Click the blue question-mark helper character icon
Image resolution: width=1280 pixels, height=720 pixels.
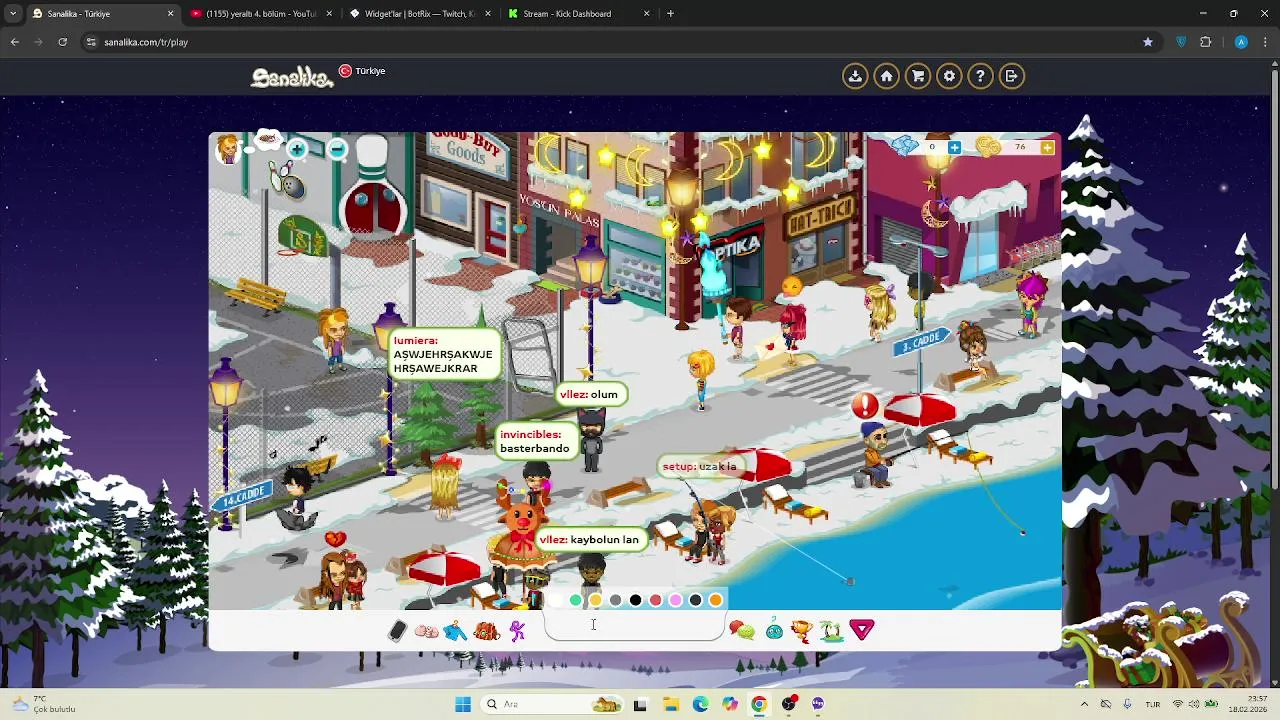774,630
